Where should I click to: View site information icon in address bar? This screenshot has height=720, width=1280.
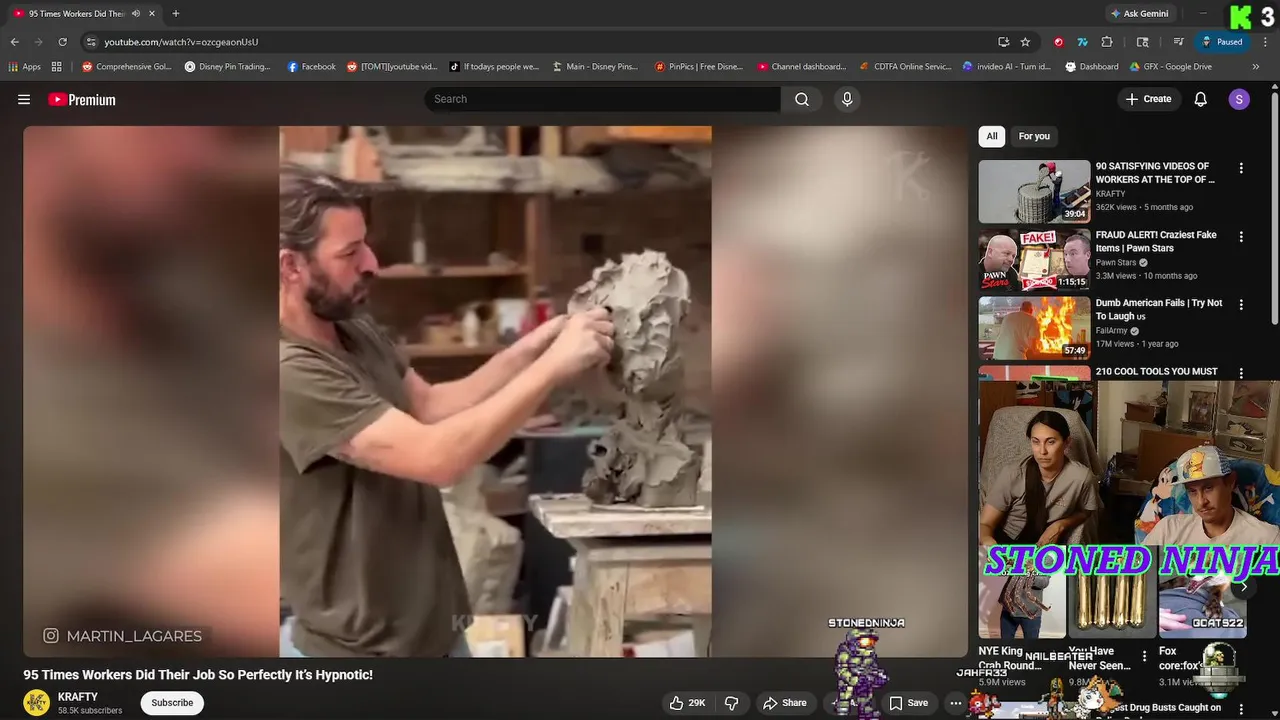coord(91,42)
